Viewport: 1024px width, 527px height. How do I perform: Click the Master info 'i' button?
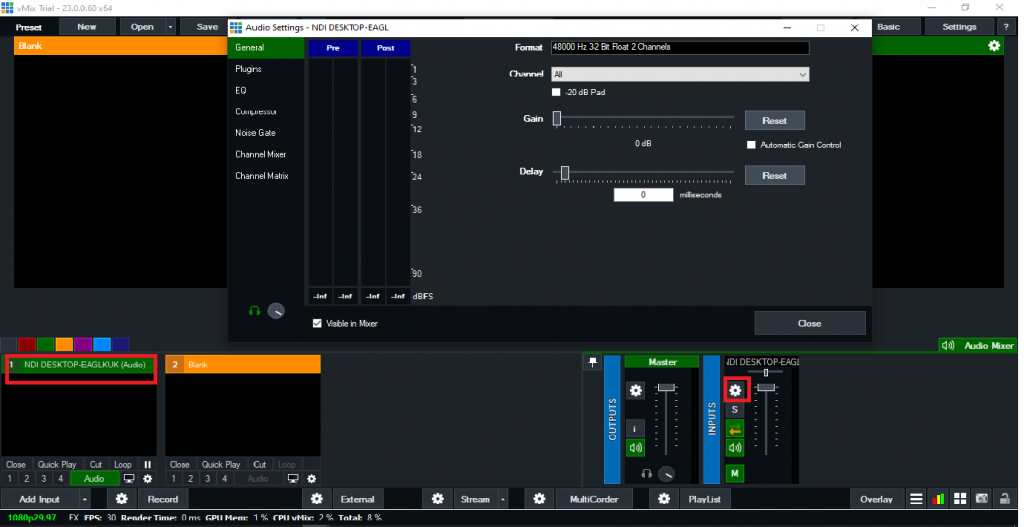(635, 428)
